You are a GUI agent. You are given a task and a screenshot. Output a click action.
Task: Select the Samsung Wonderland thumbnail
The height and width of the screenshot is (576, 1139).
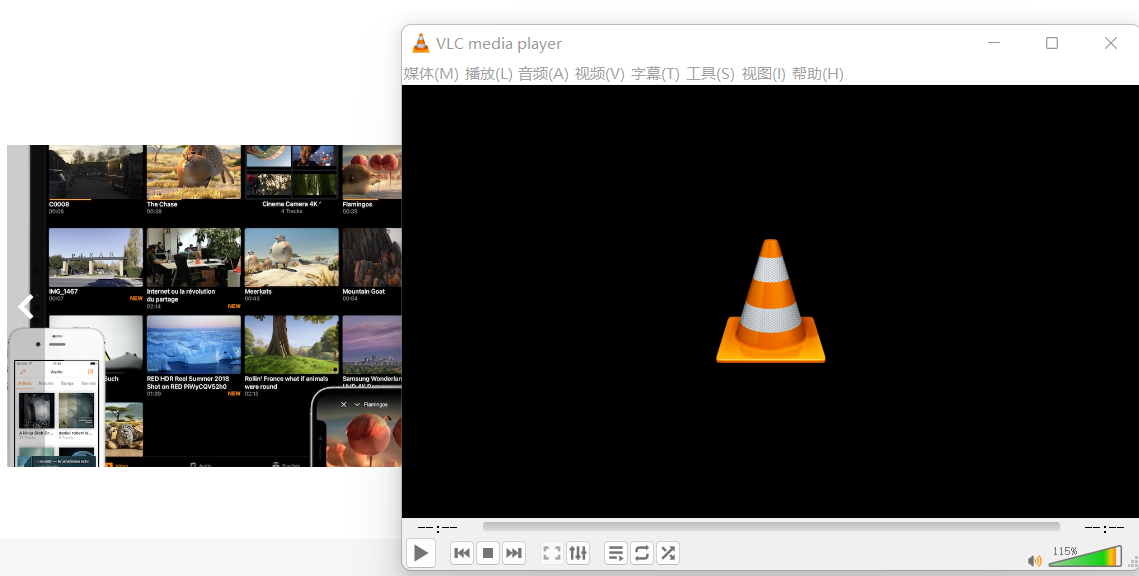[x=372, y=344]
